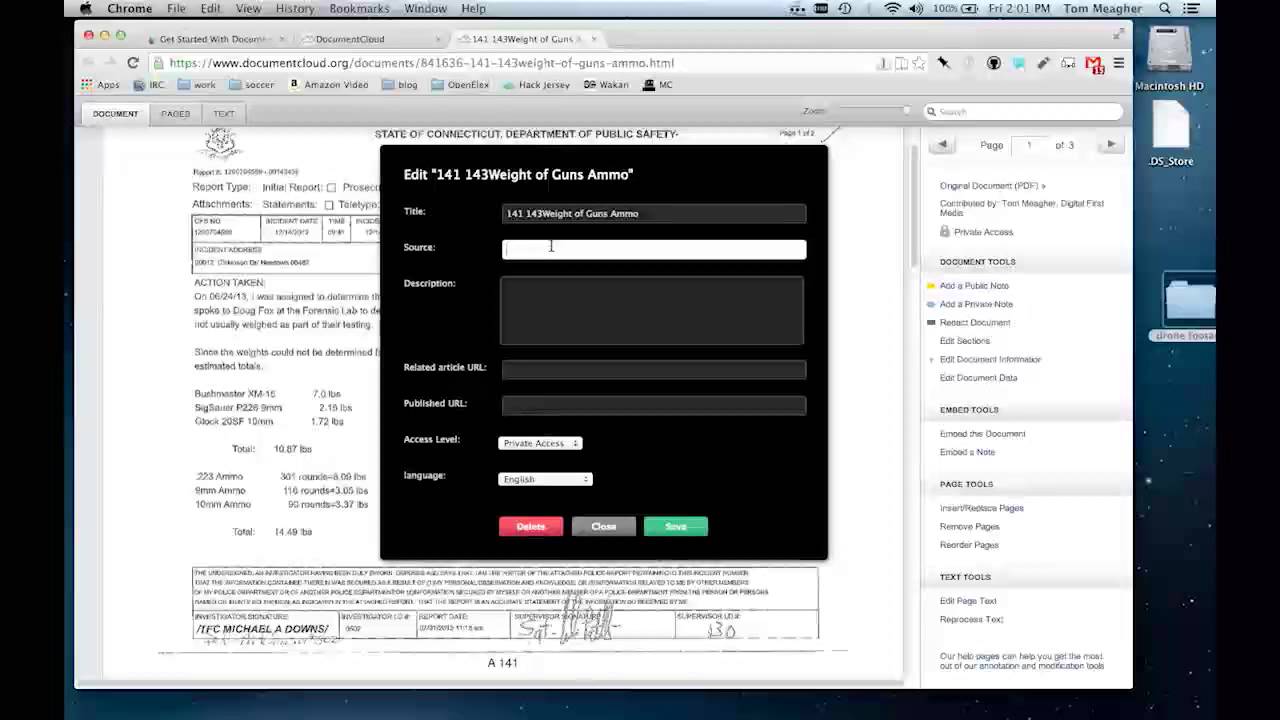
Task: Open the IRC bookmark
Action: pyautogui.click(x=149, y=85)
